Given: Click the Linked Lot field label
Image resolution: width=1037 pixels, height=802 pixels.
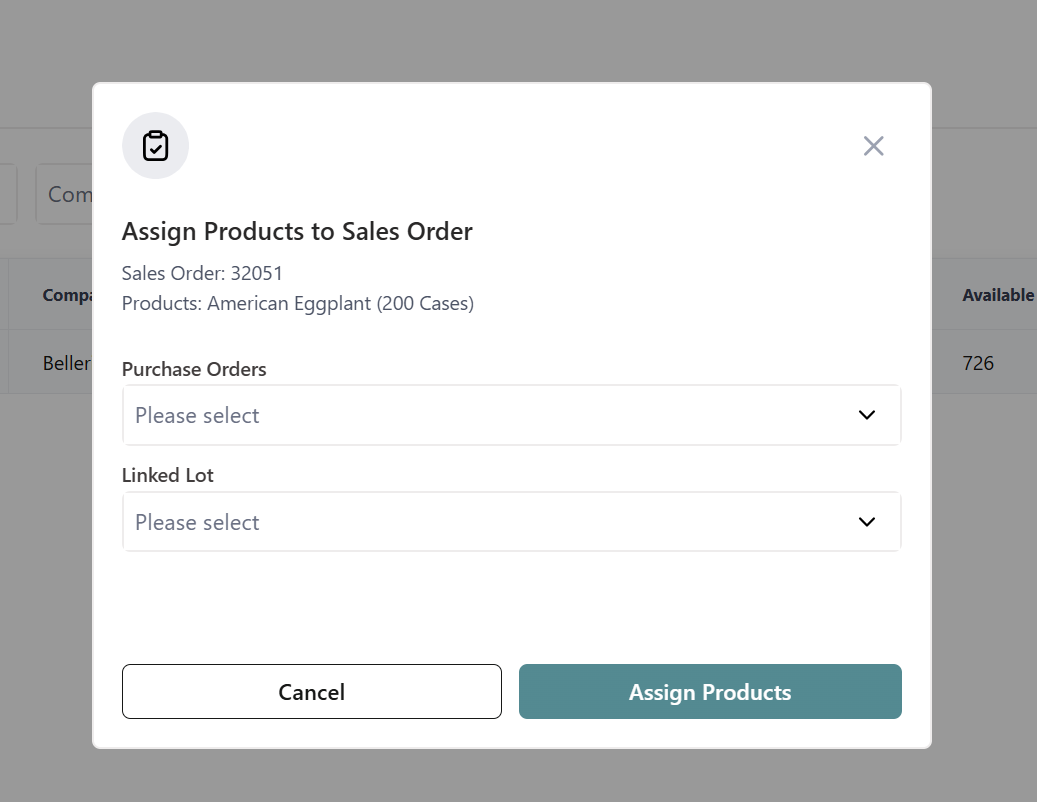Looking at the screenshot, I should pyautogui.click(x=168, y=476).
